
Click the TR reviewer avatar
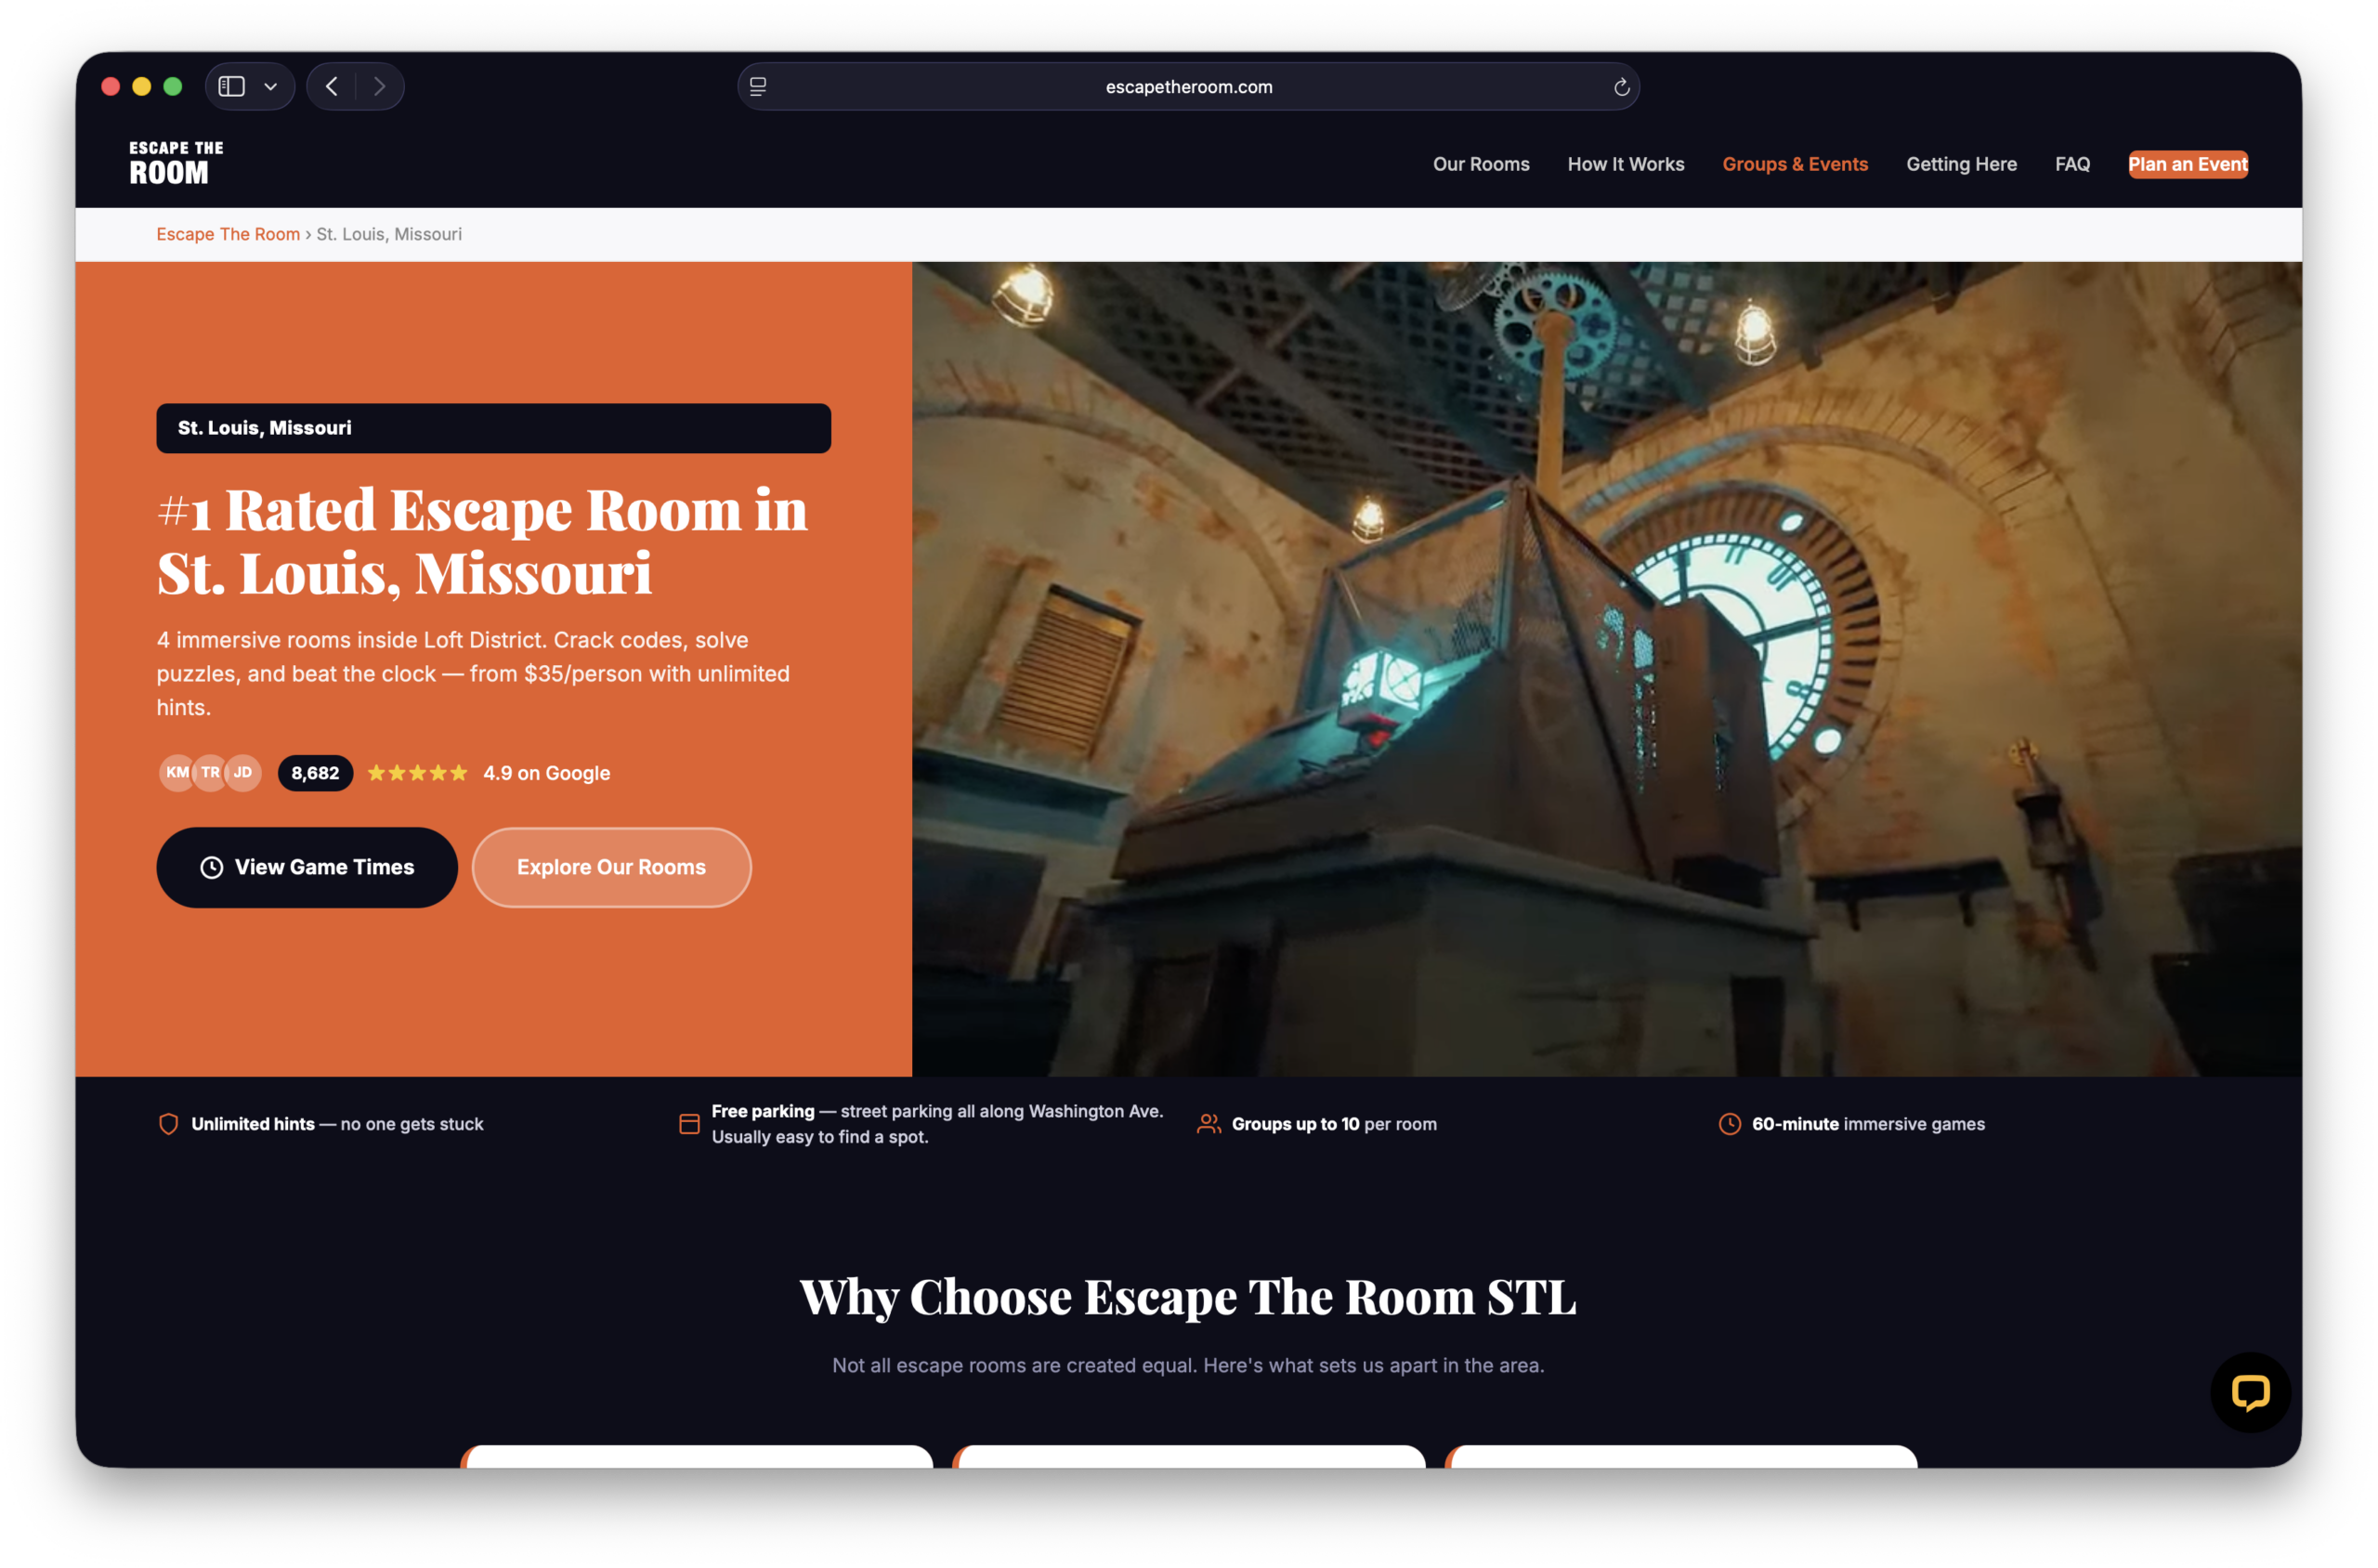210,772
